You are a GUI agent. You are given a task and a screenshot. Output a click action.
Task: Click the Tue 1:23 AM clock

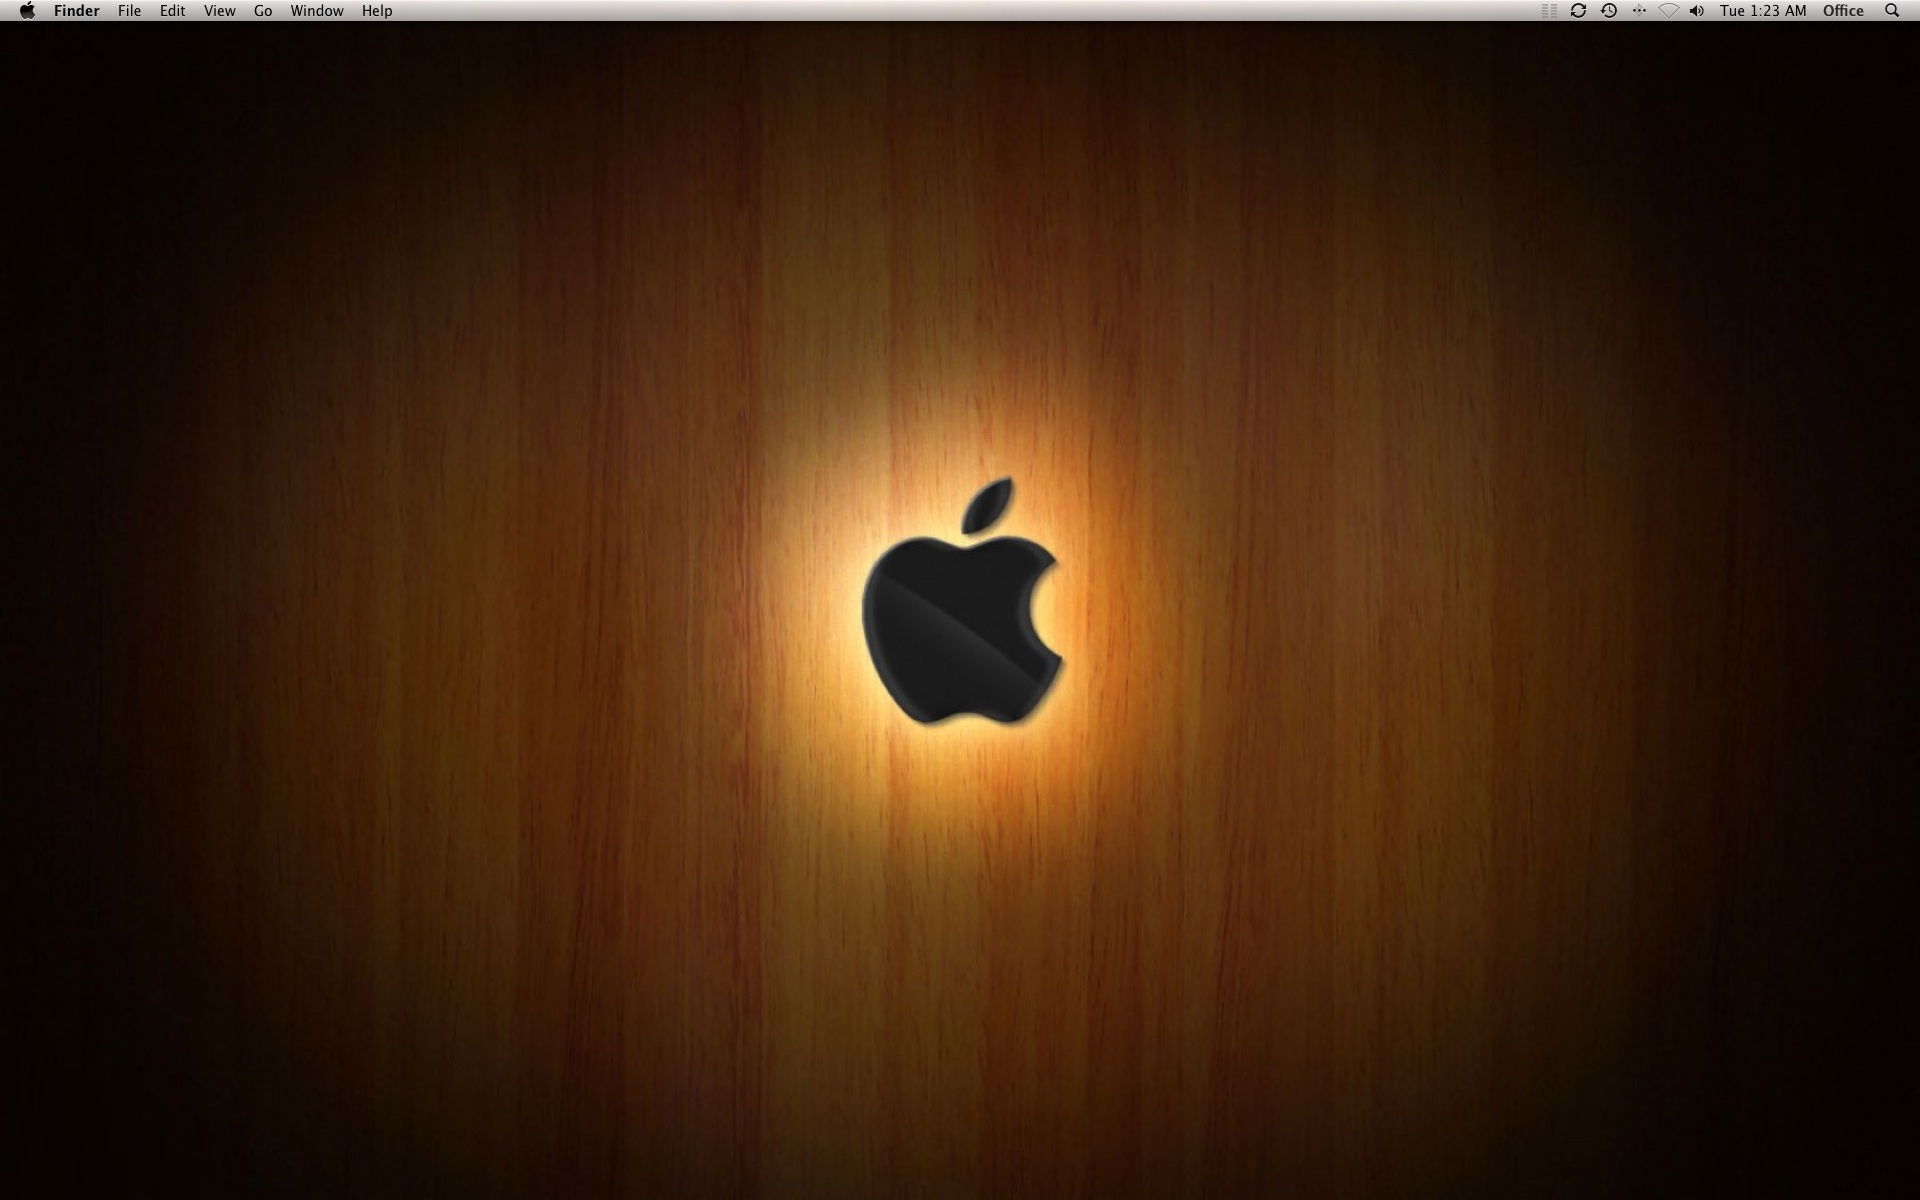click(x=1763, y=11)
